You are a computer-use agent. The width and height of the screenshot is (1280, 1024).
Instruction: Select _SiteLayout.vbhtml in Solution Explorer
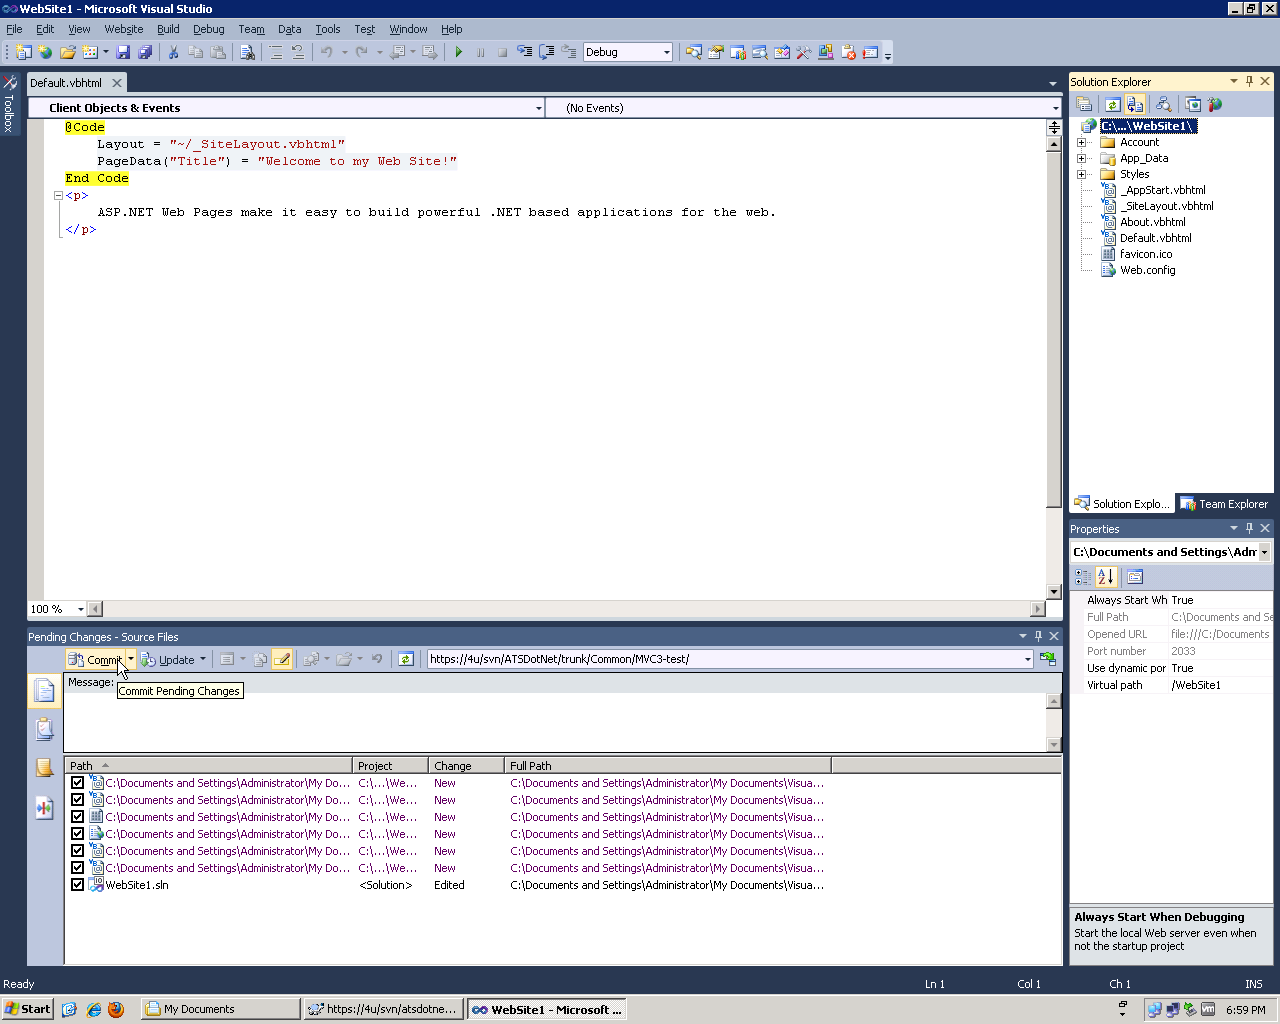[x=1167, y=206]
